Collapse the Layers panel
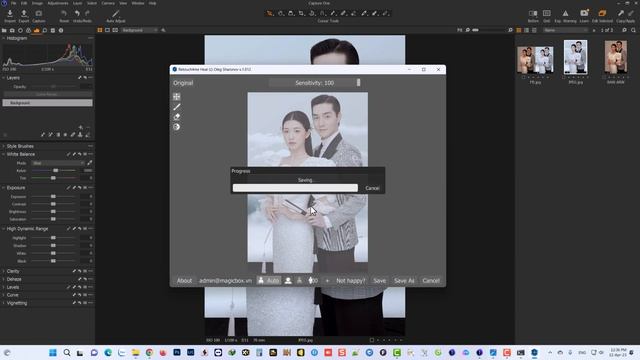Image resolution: width=640 pixels, height=360 pixels. click(4, 78)
